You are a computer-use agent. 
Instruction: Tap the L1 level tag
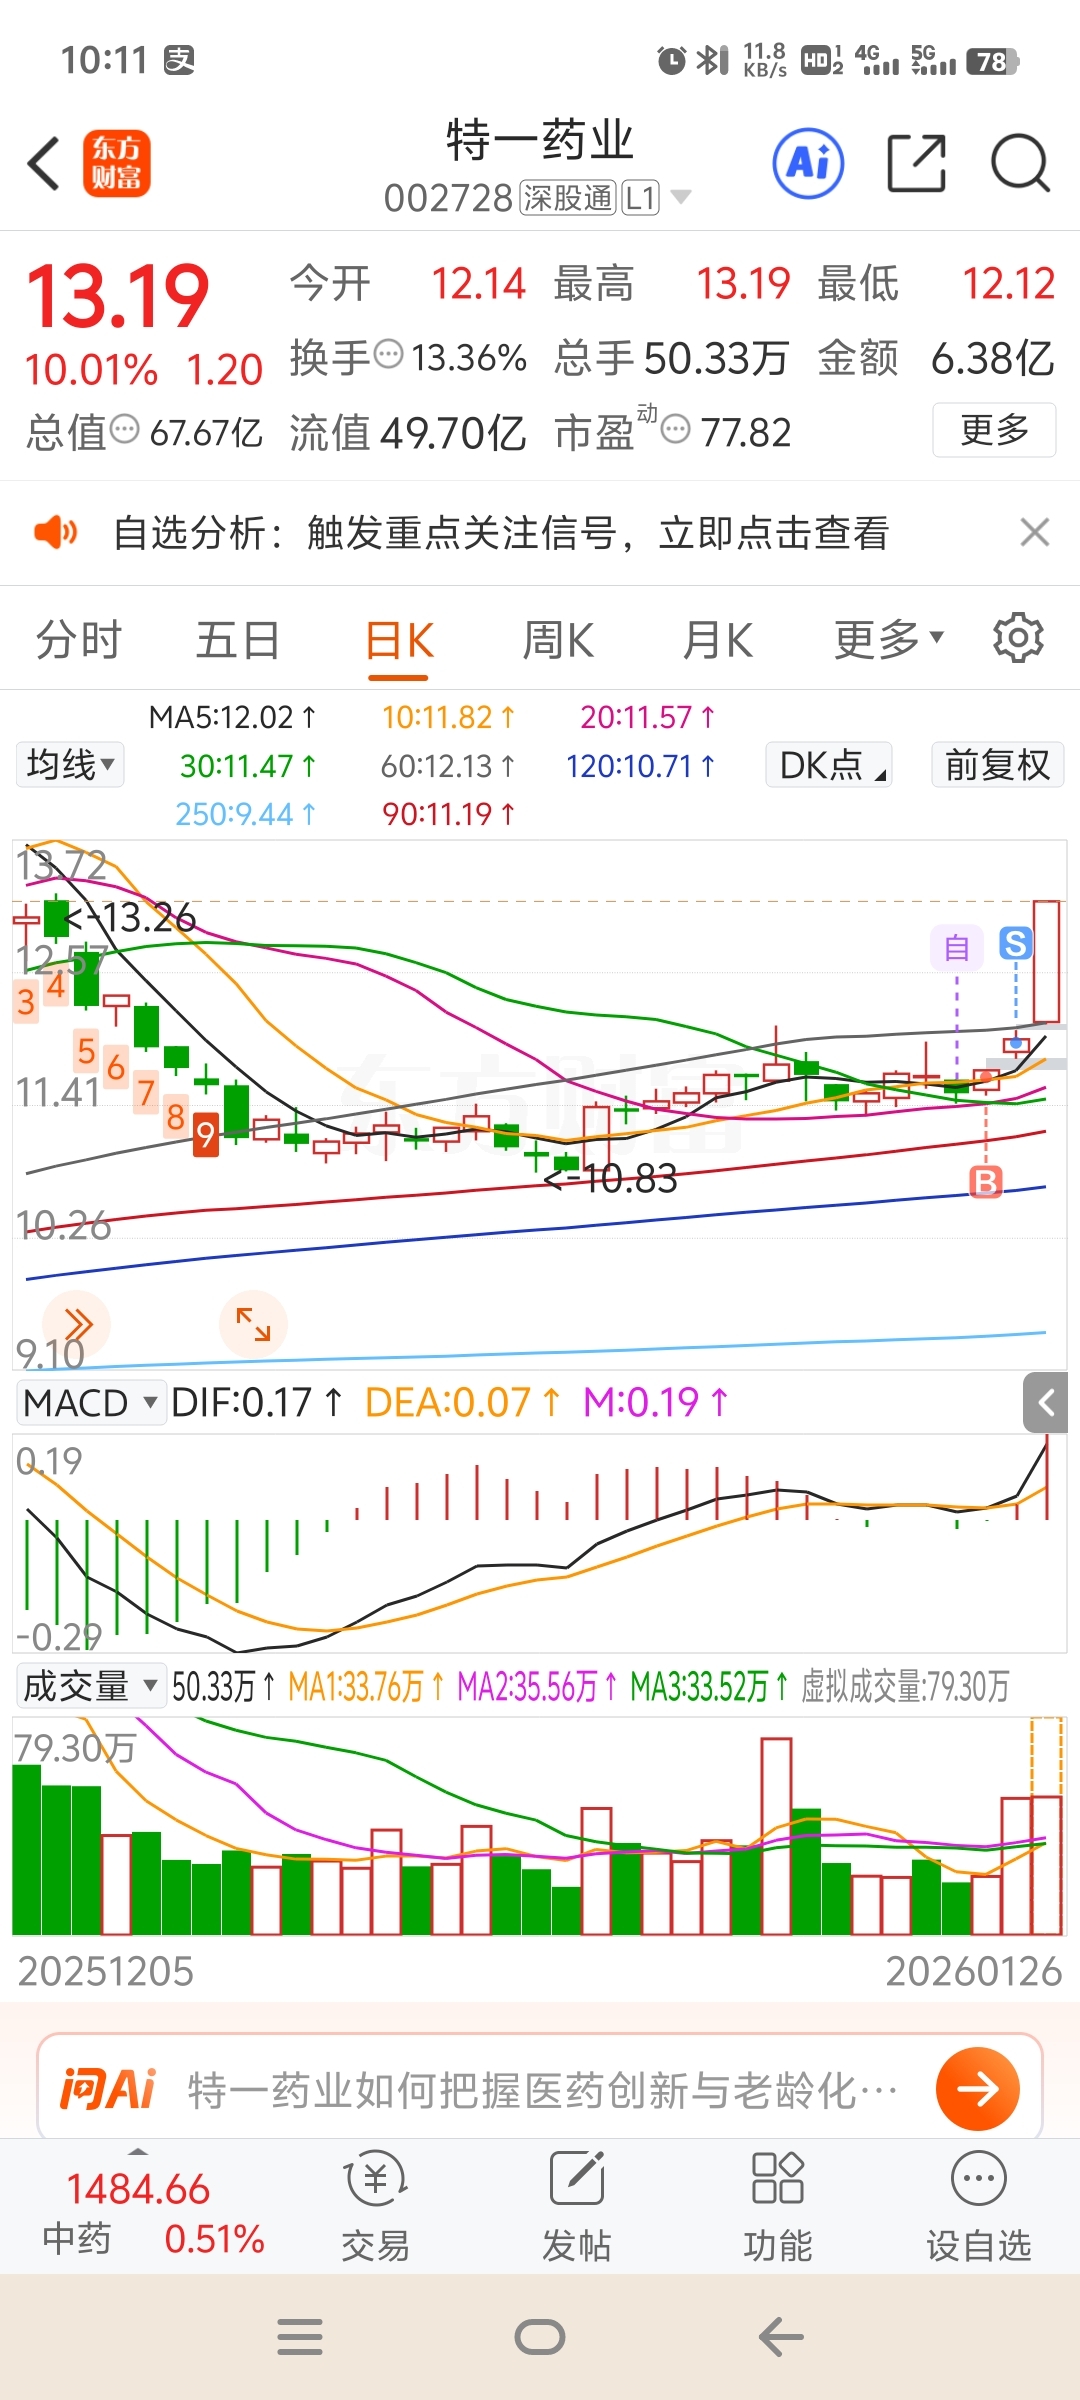pos(641,198)
